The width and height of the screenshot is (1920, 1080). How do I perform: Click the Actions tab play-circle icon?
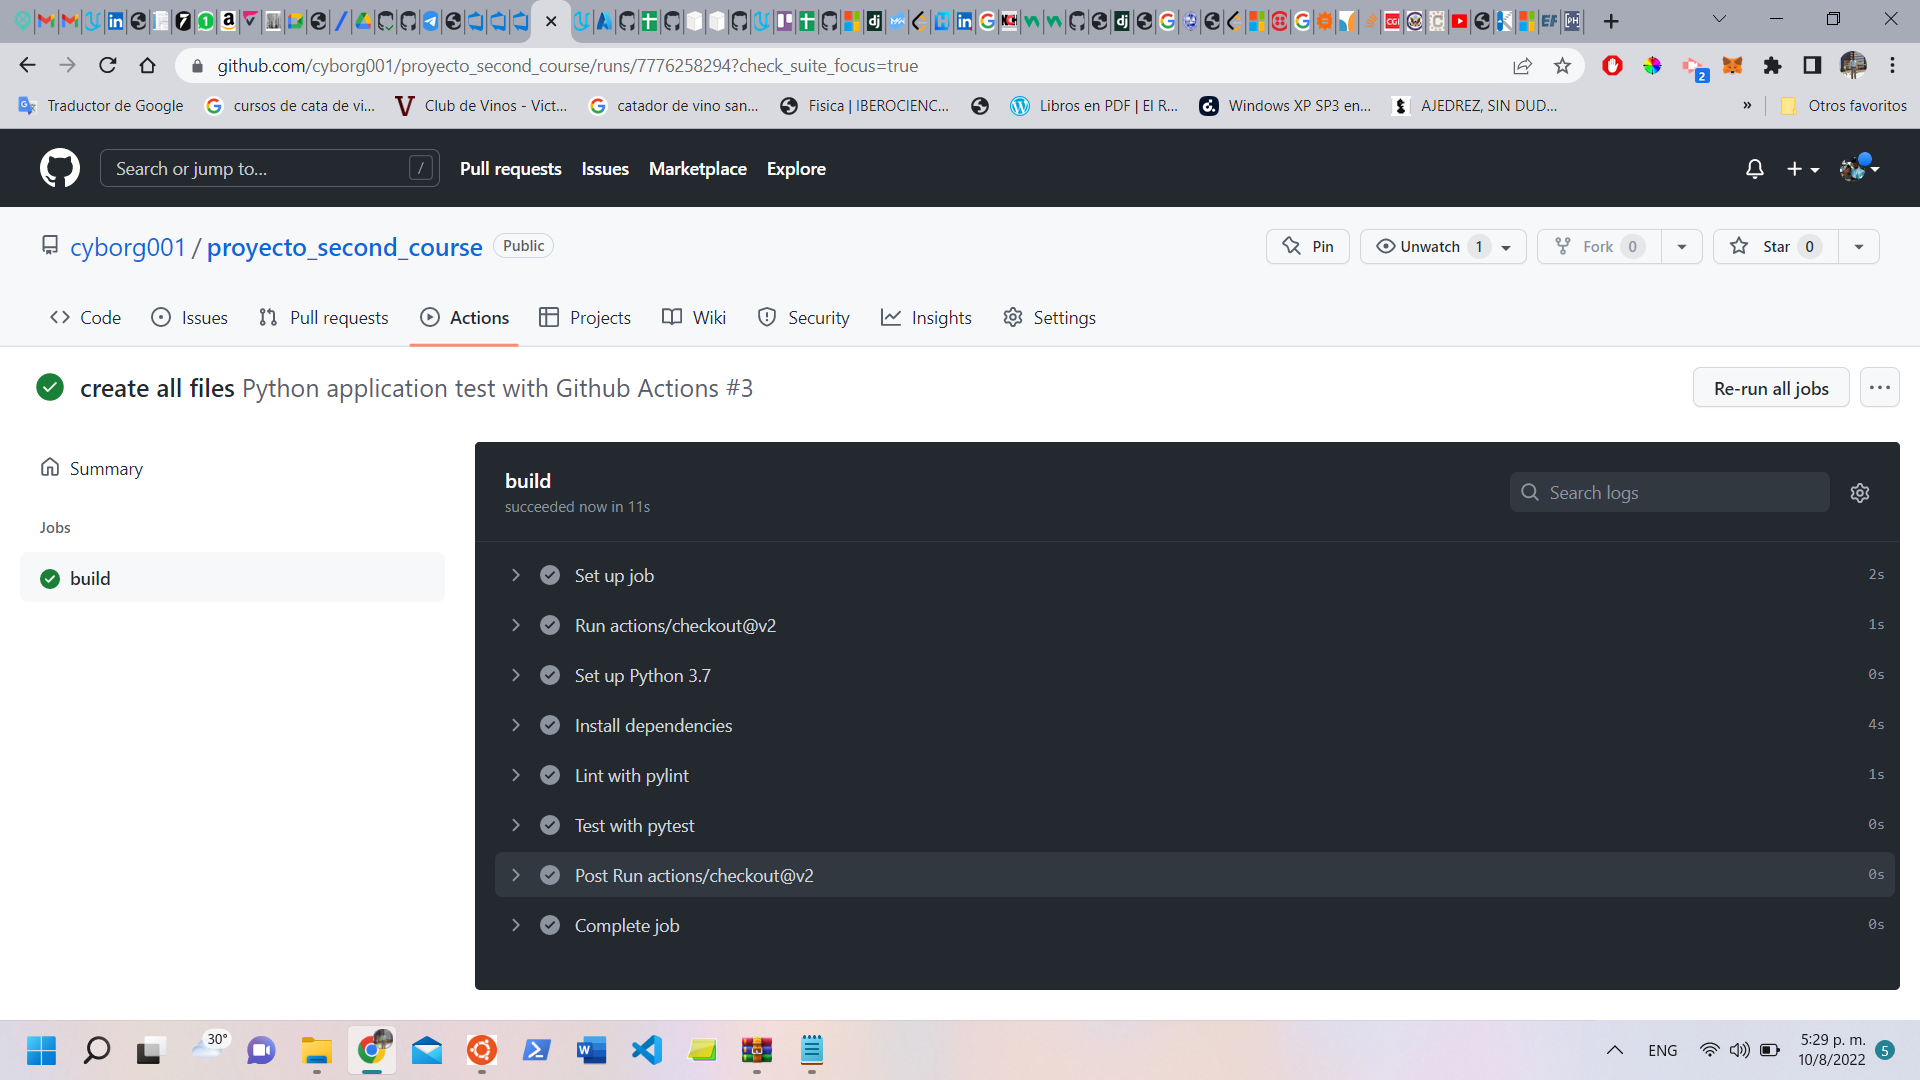(431, 317)
